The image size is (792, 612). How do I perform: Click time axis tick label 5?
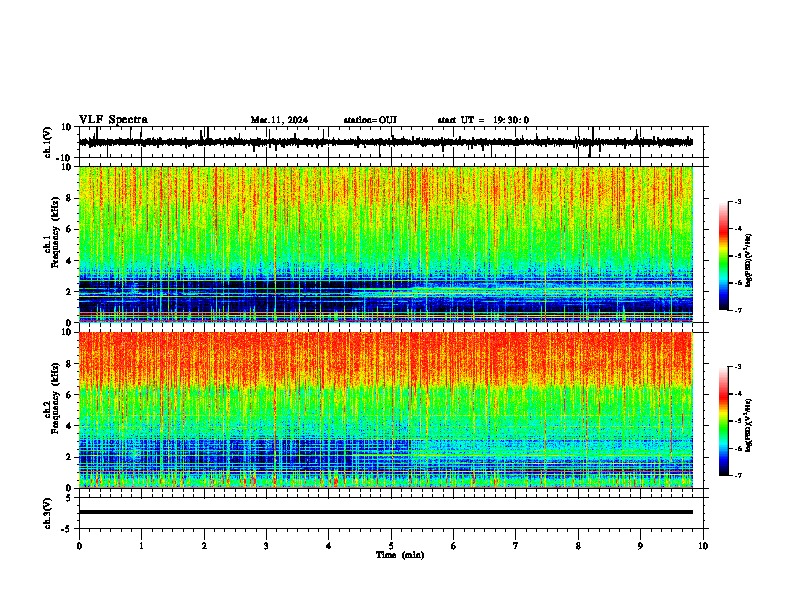tap(391, 546)
